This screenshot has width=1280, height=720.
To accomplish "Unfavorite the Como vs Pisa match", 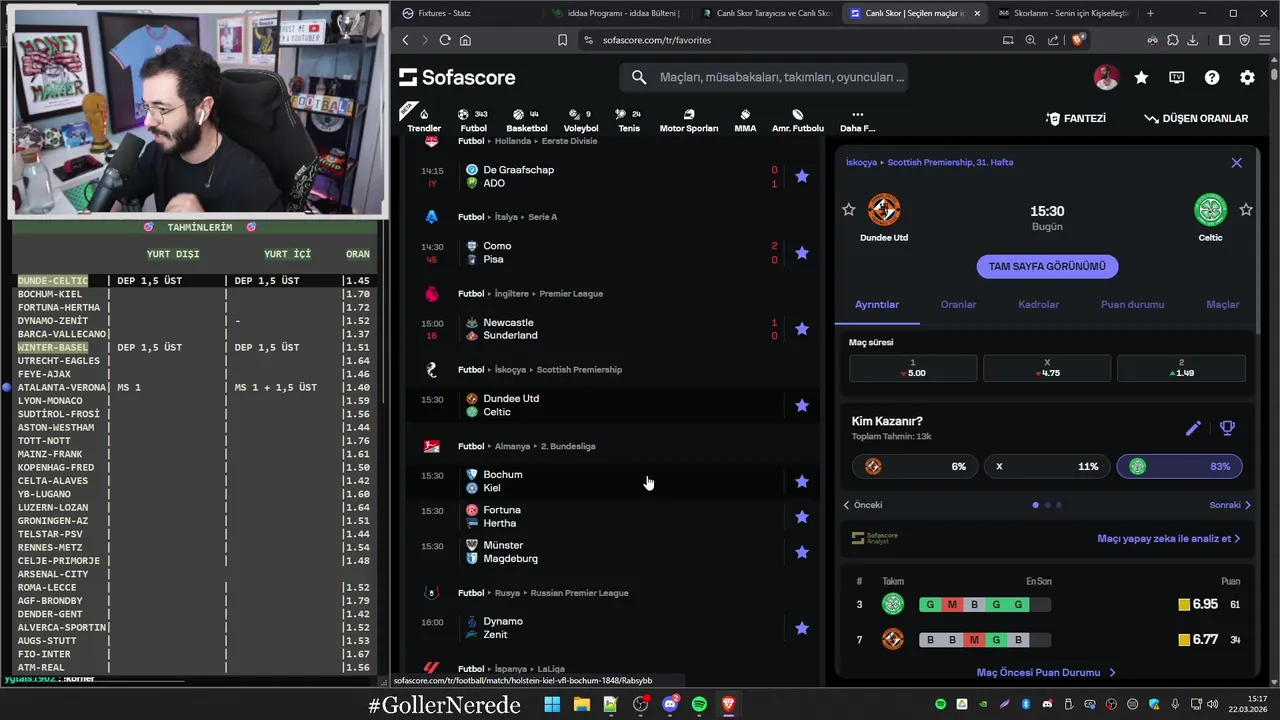I will coord(801,253).
